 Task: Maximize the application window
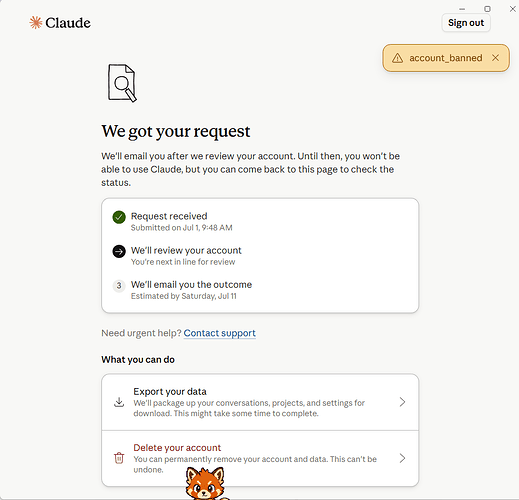[487, 9]
